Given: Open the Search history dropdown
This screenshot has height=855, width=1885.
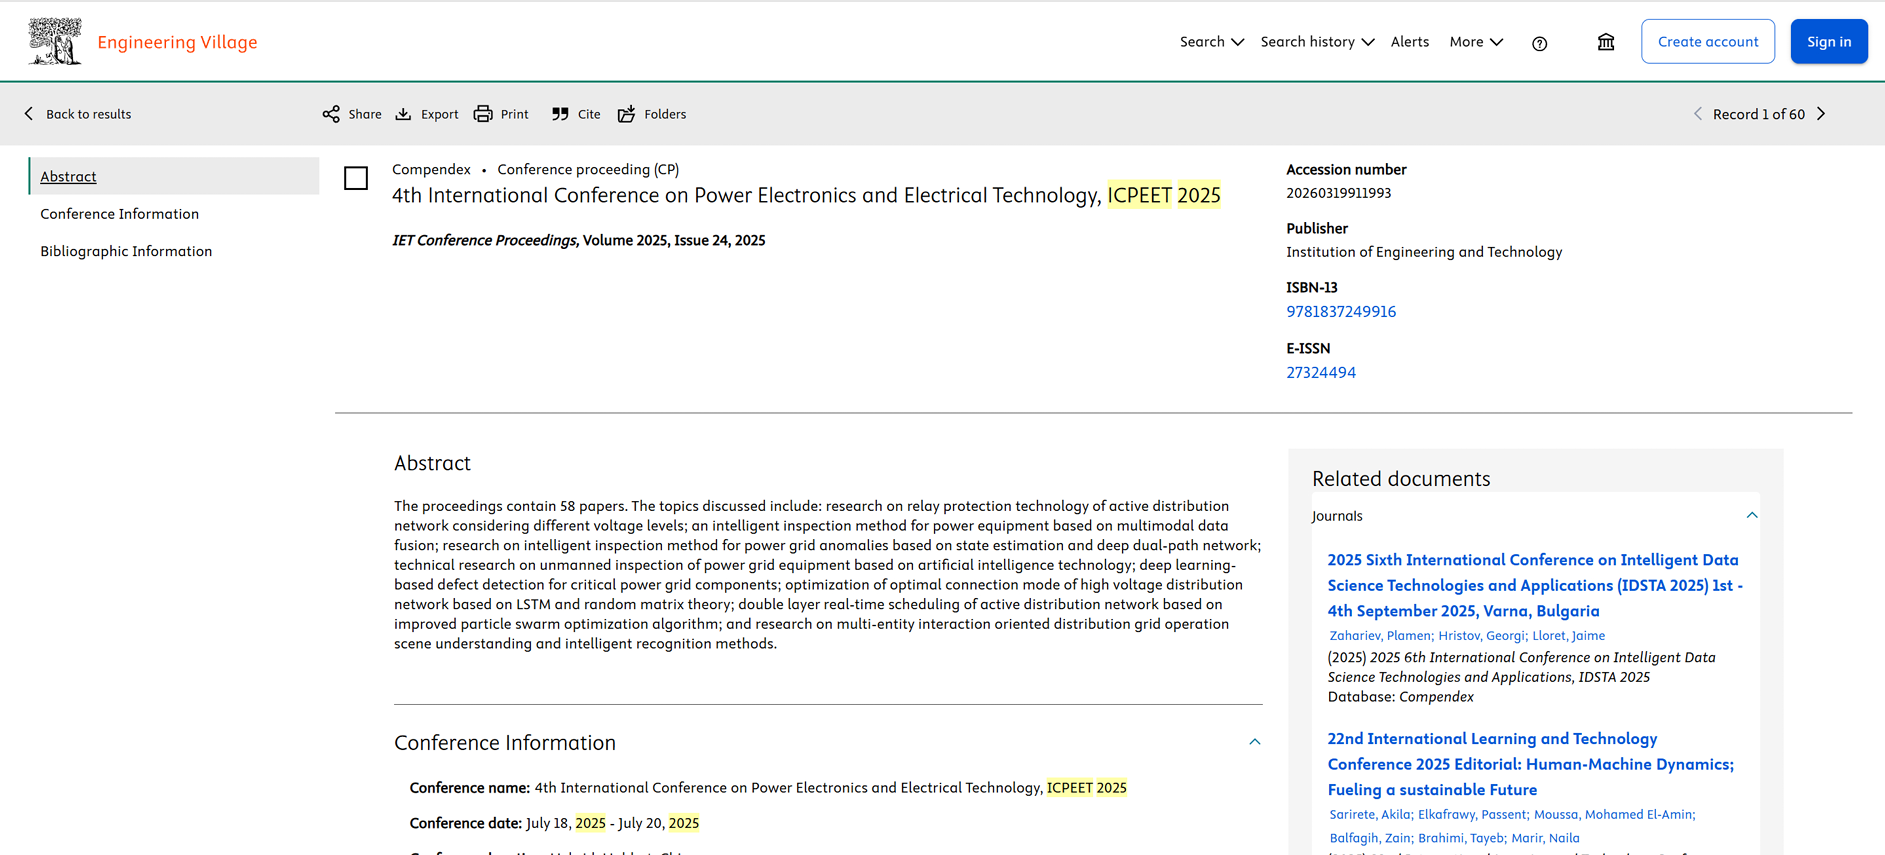Looking at the screenshot, I should [x=1318, y=42].
